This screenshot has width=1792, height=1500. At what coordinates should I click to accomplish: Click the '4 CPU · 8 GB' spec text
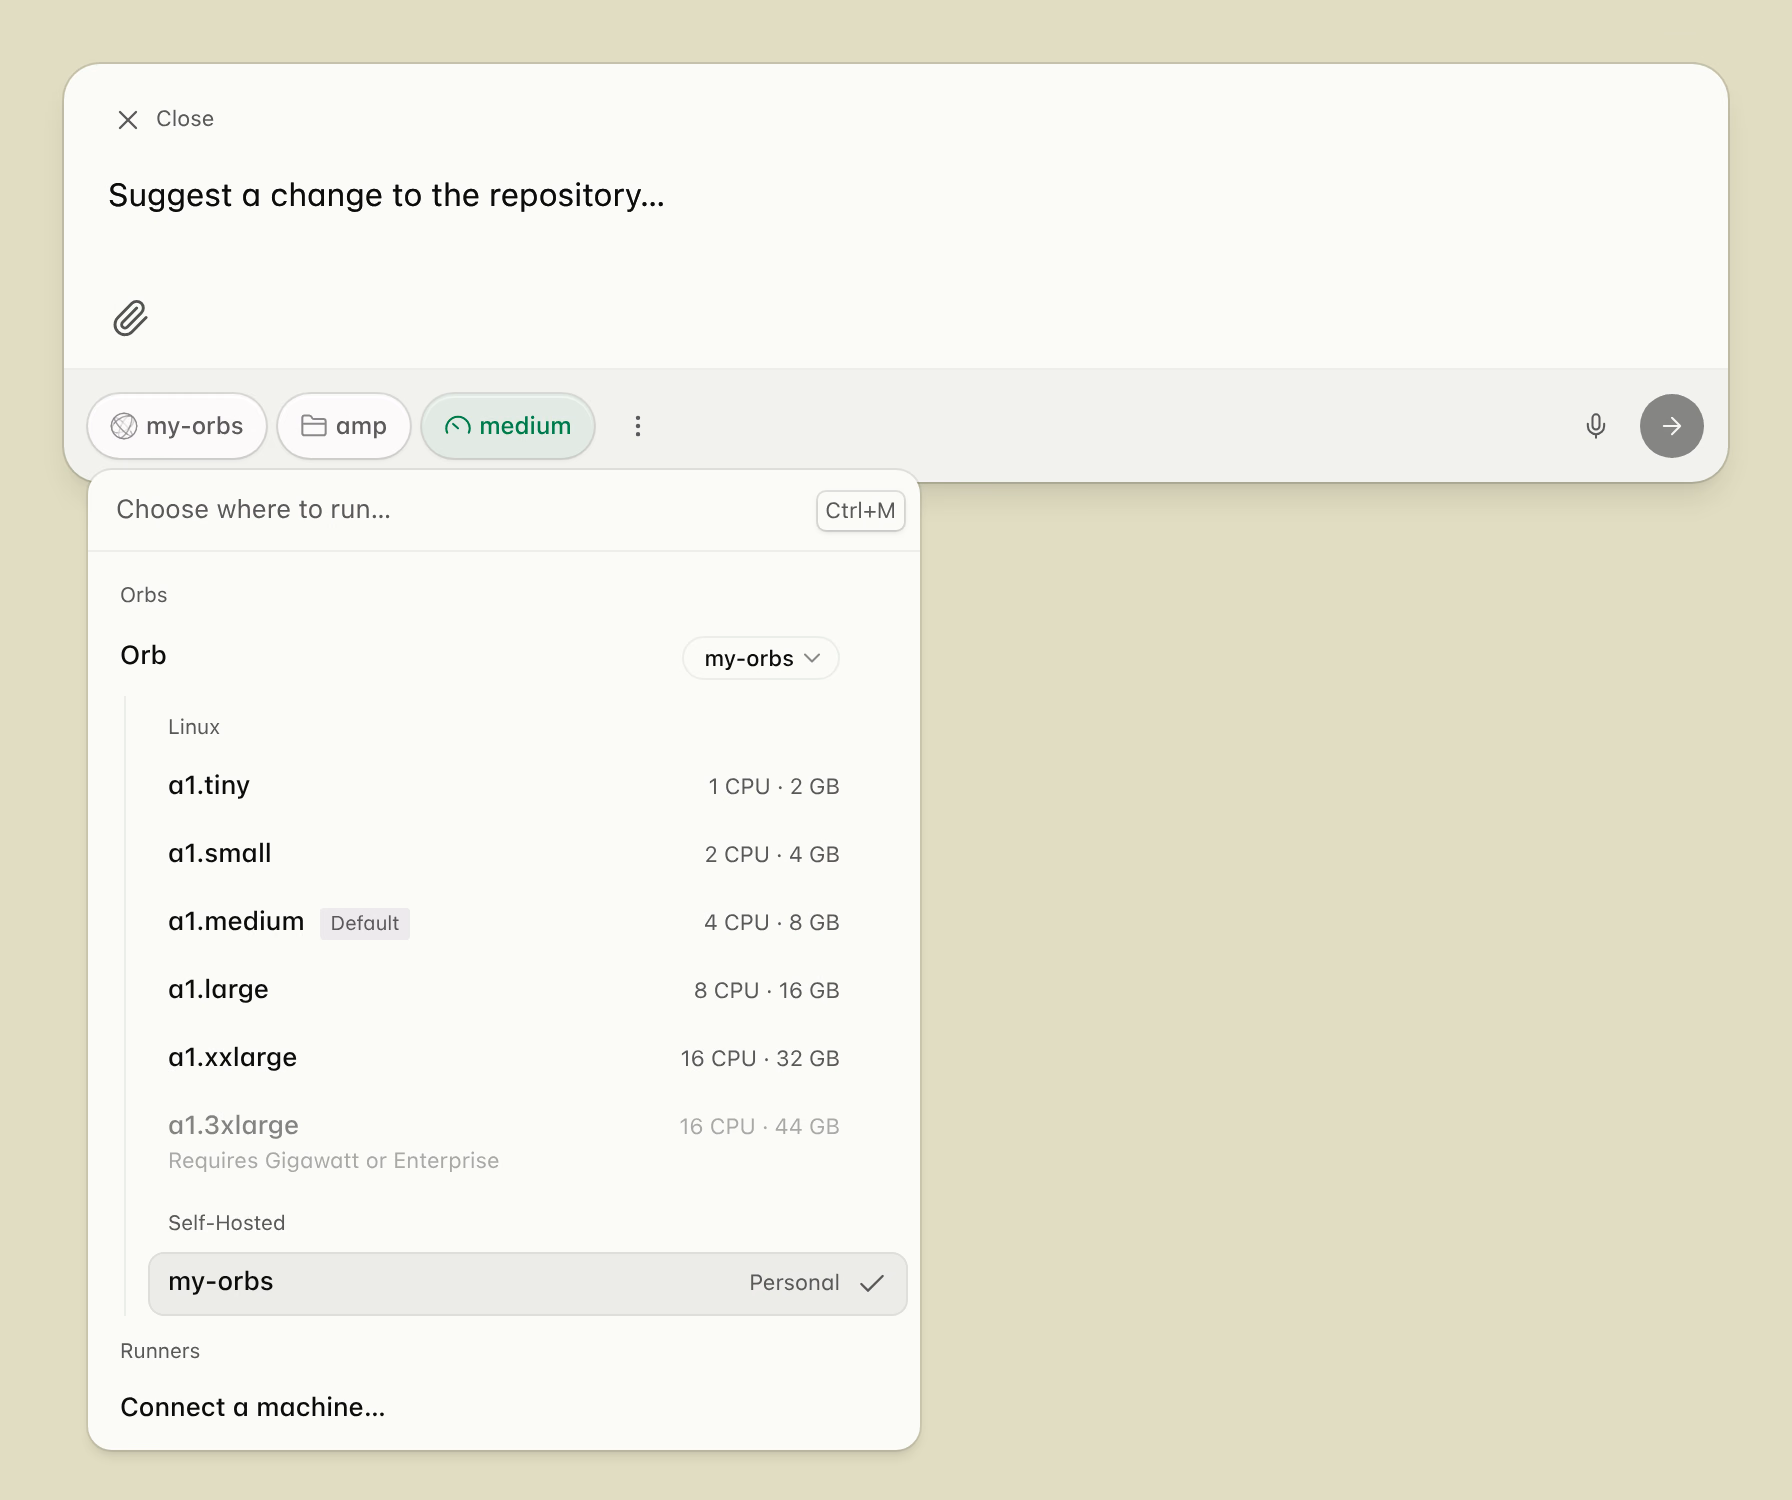coord(772,922)
